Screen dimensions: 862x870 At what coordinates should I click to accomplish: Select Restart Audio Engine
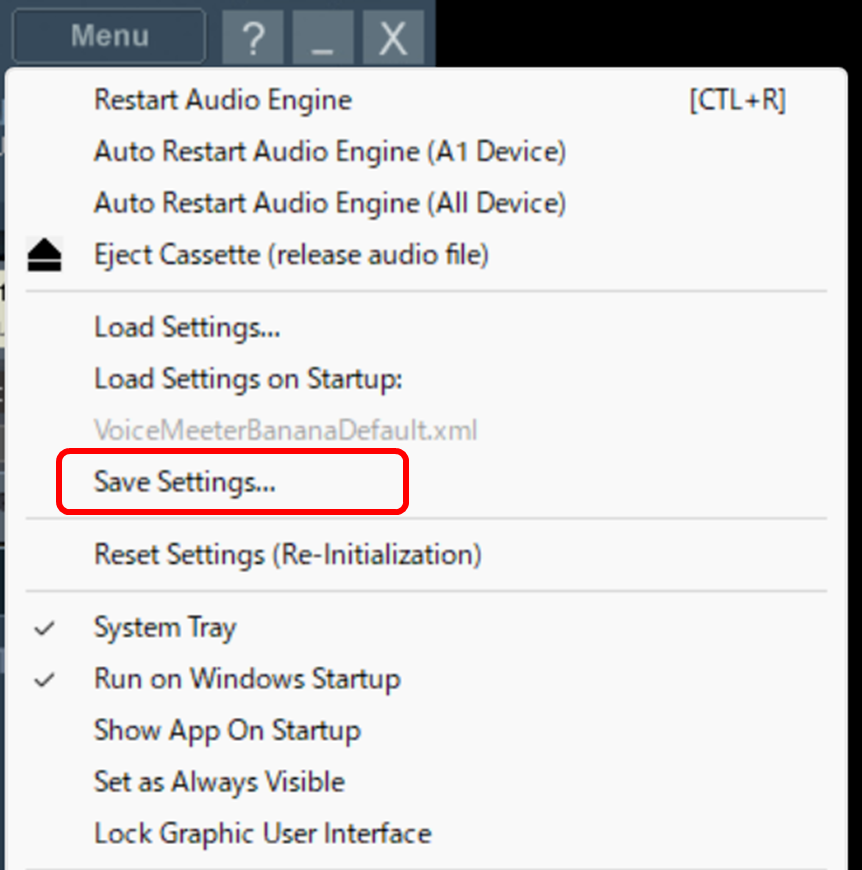(x=223, y=100)
